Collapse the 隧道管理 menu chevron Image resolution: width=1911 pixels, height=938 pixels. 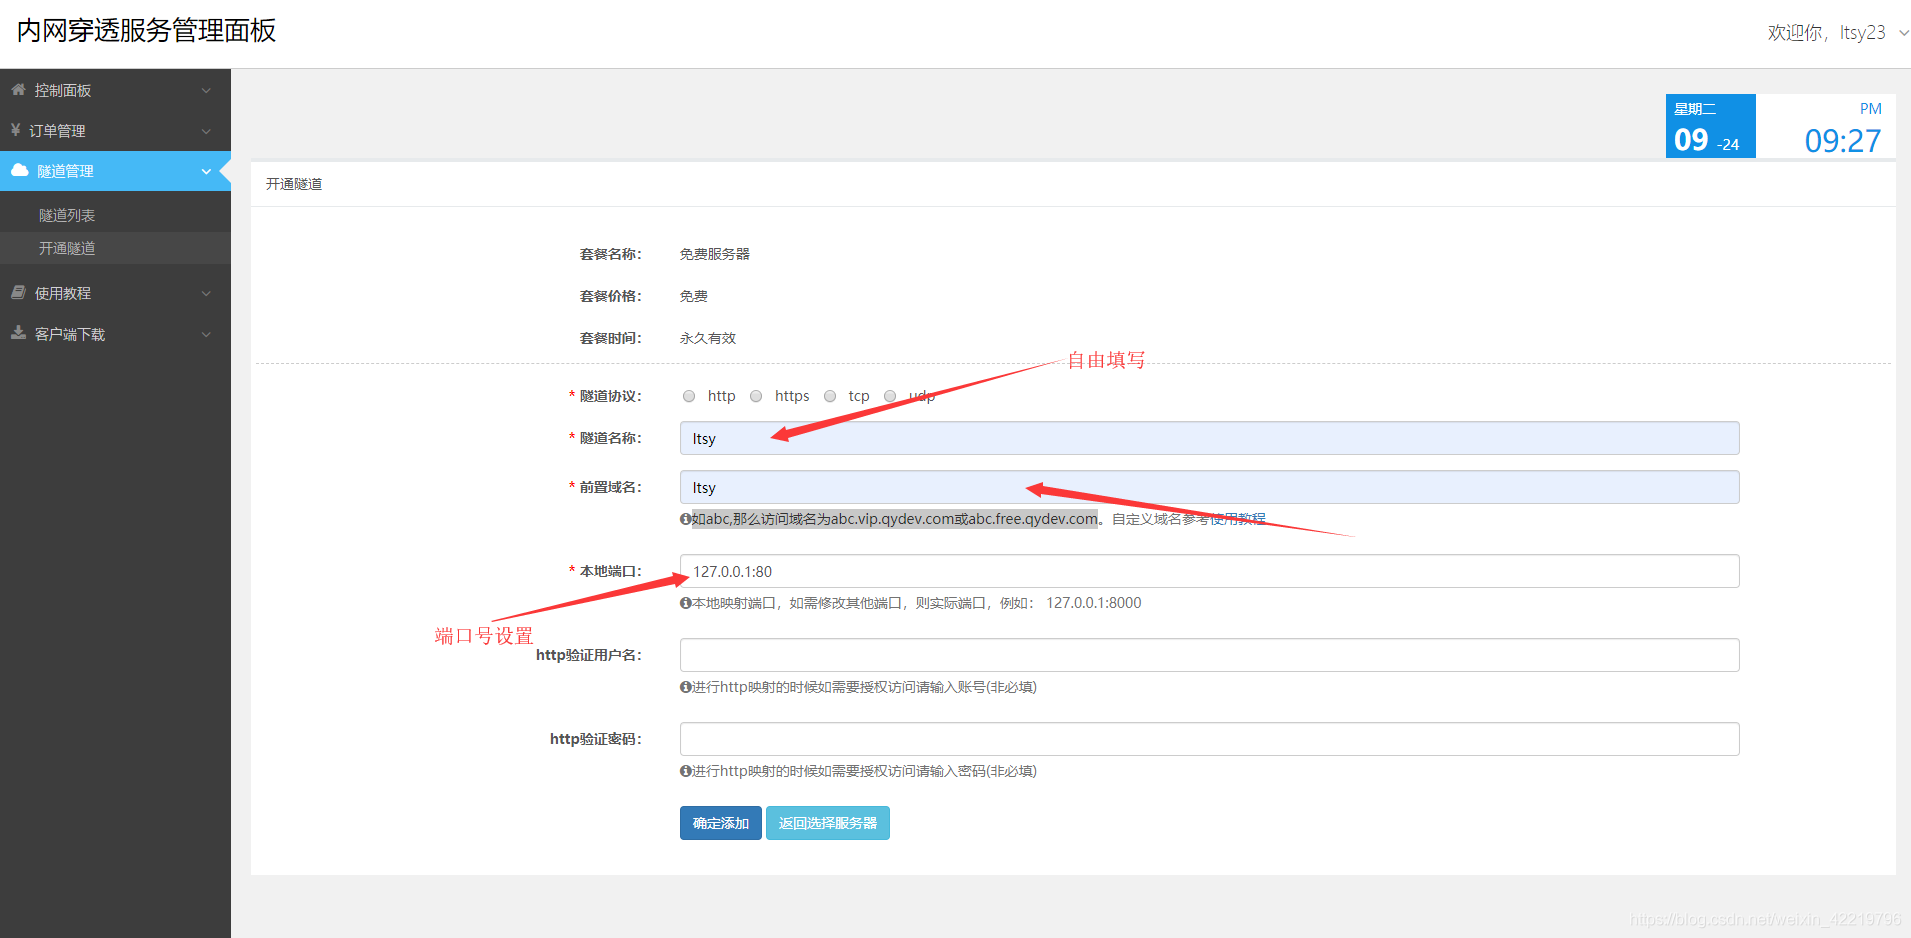click(x=206, y=171)
